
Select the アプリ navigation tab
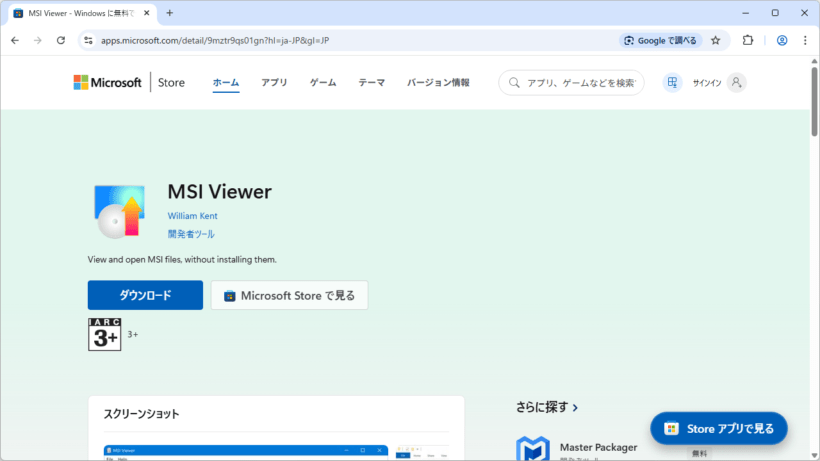point(275,83)
